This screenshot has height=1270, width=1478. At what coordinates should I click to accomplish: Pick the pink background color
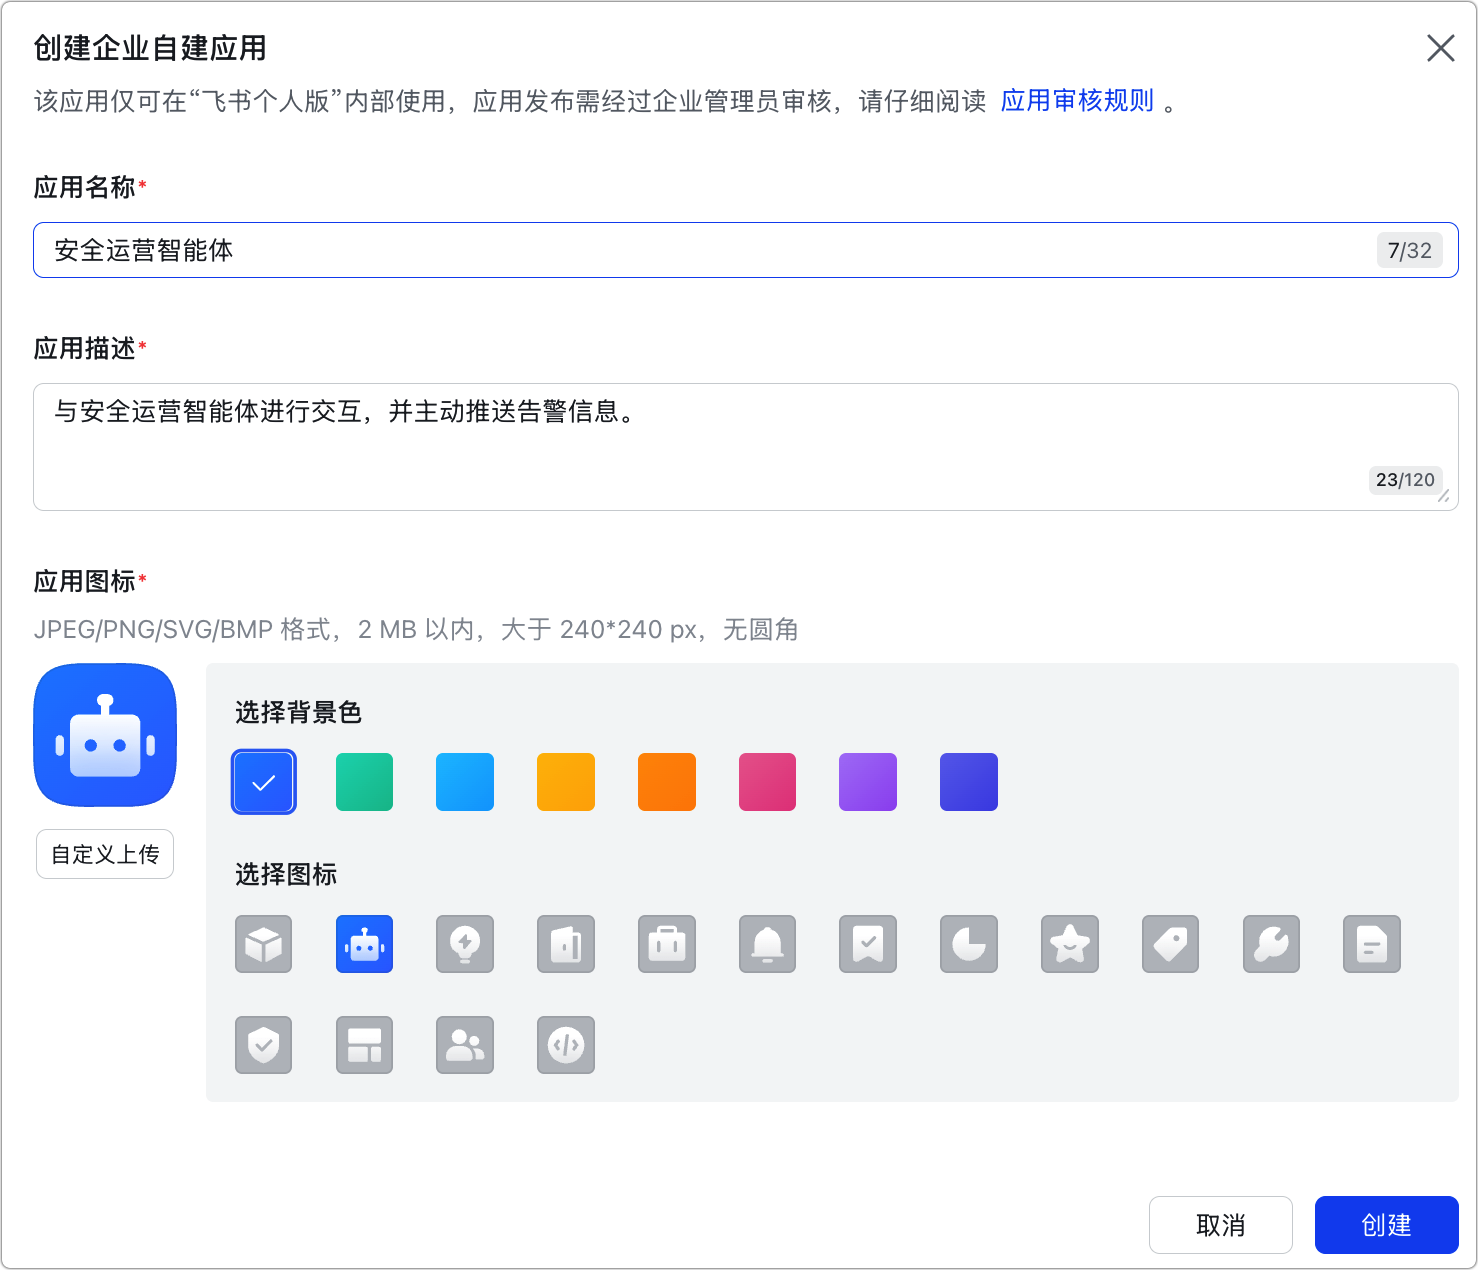767,782
